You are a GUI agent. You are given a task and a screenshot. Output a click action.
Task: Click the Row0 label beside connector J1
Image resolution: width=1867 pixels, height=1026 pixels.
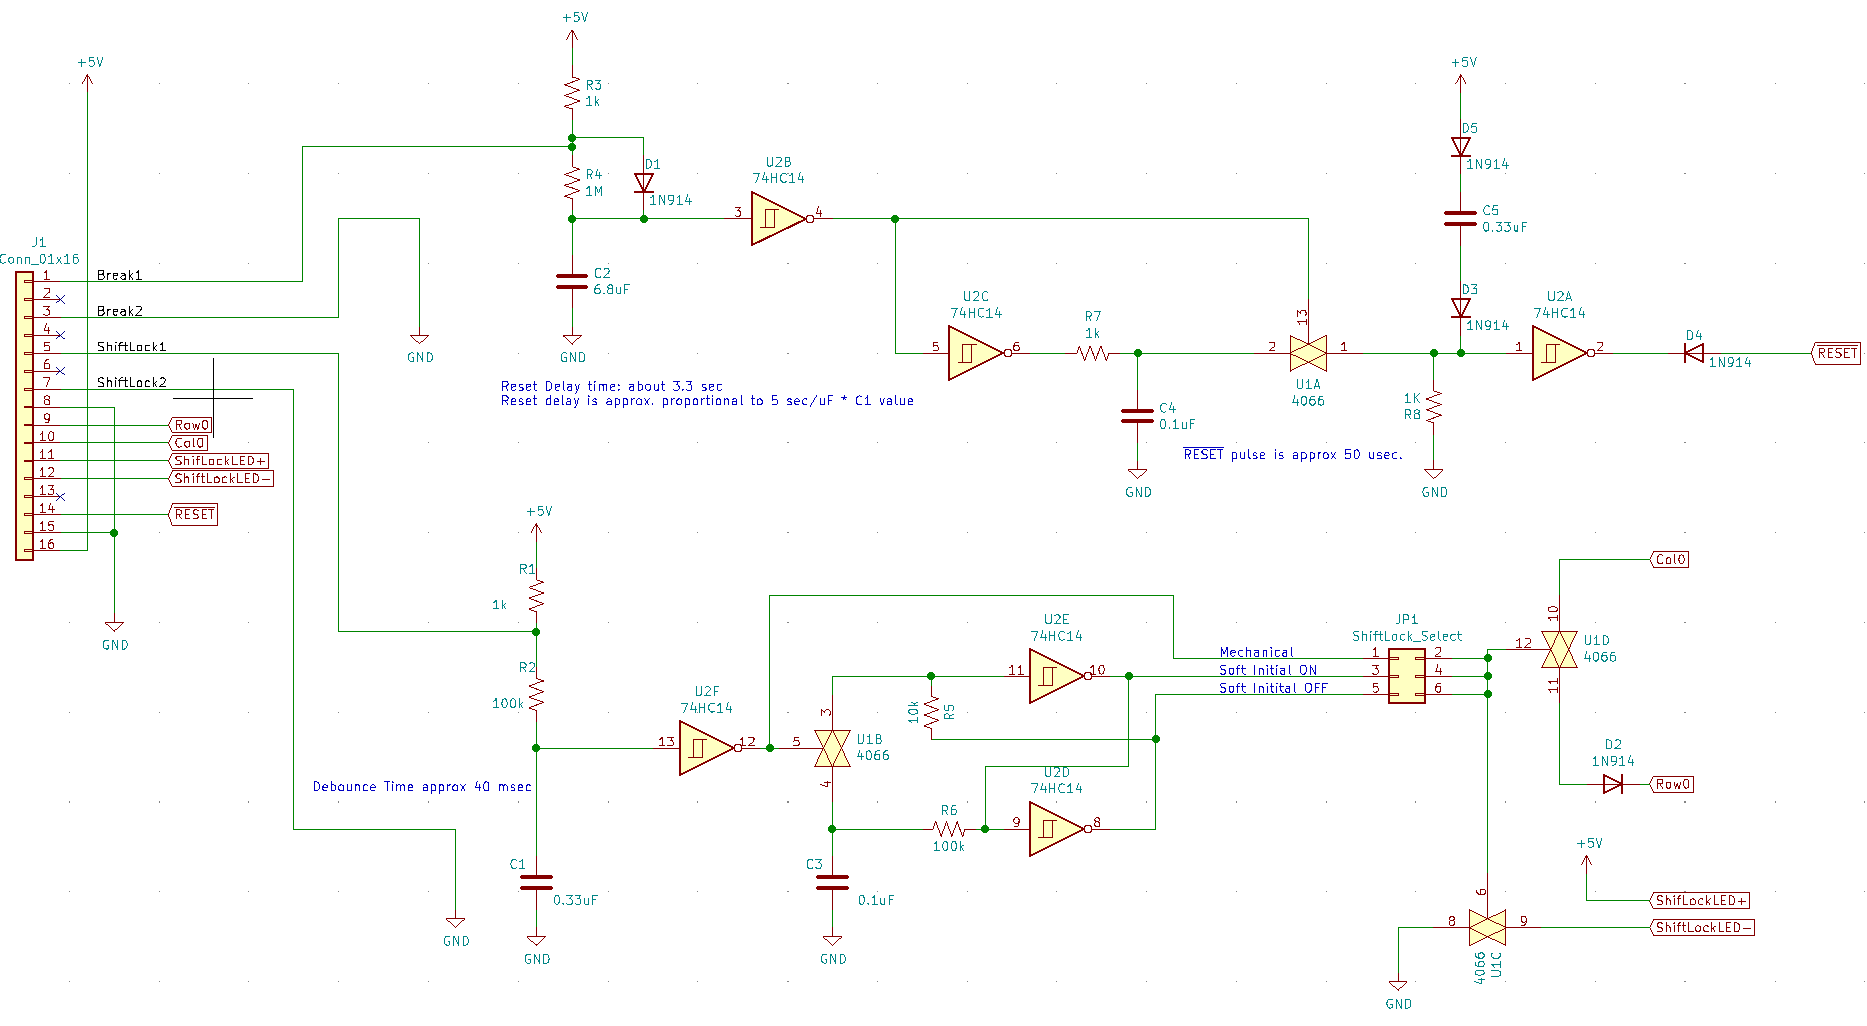[x=191, y=425]
